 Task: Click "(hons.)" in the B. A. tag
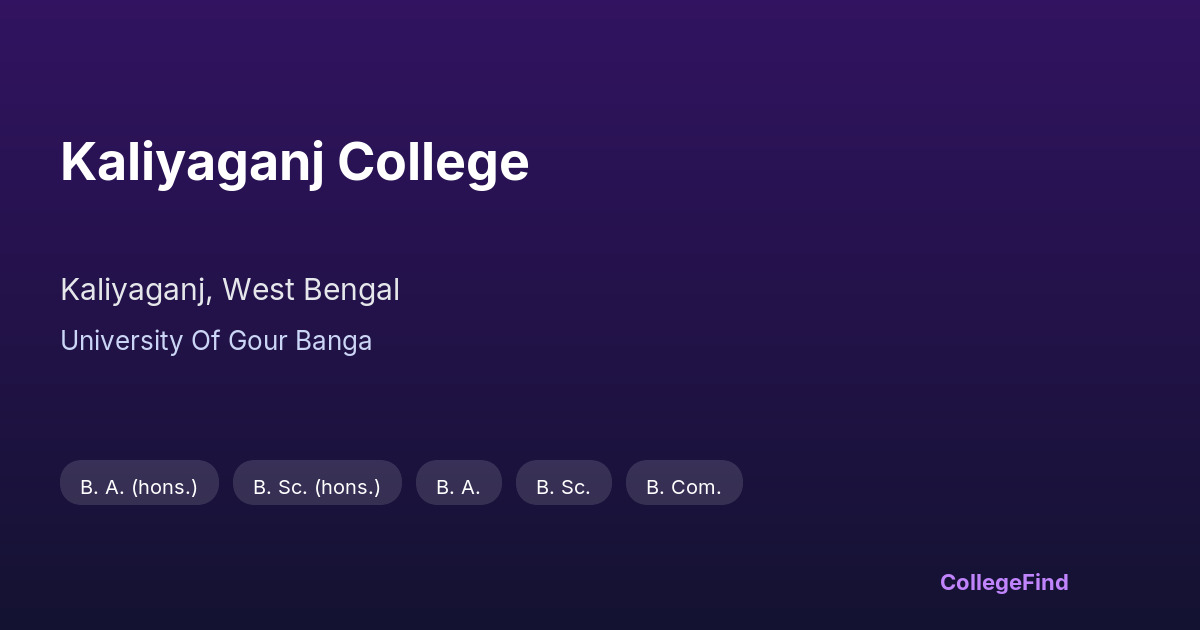click(164, 487)
